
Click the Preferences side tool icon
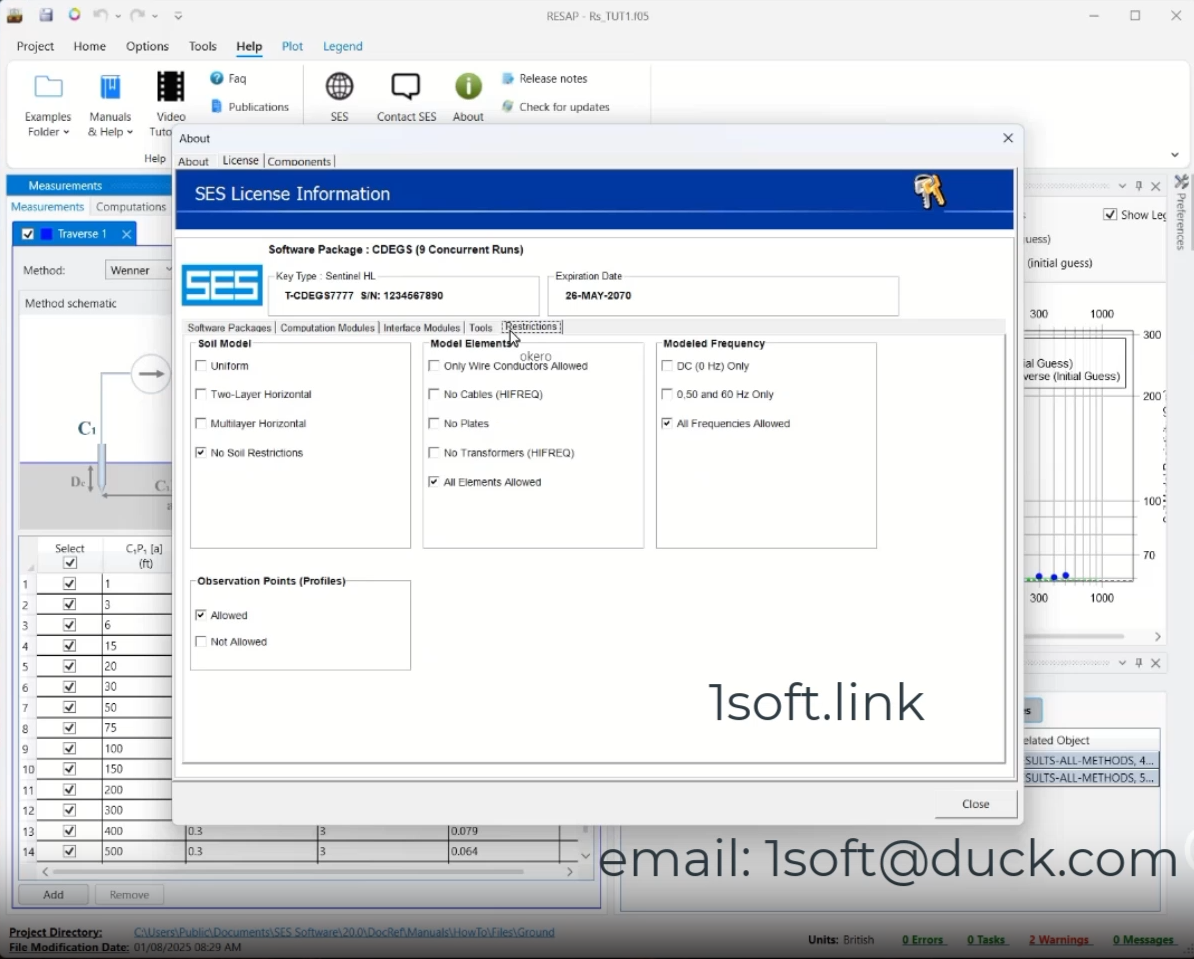[x=1181, y=182]
